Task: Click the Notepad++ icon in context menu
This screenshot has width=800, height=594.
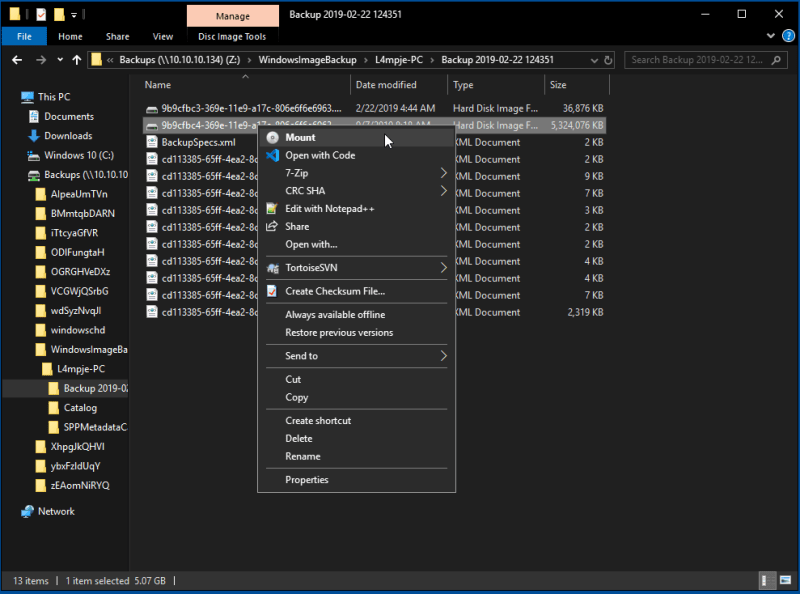Action: tap(272, 208)
